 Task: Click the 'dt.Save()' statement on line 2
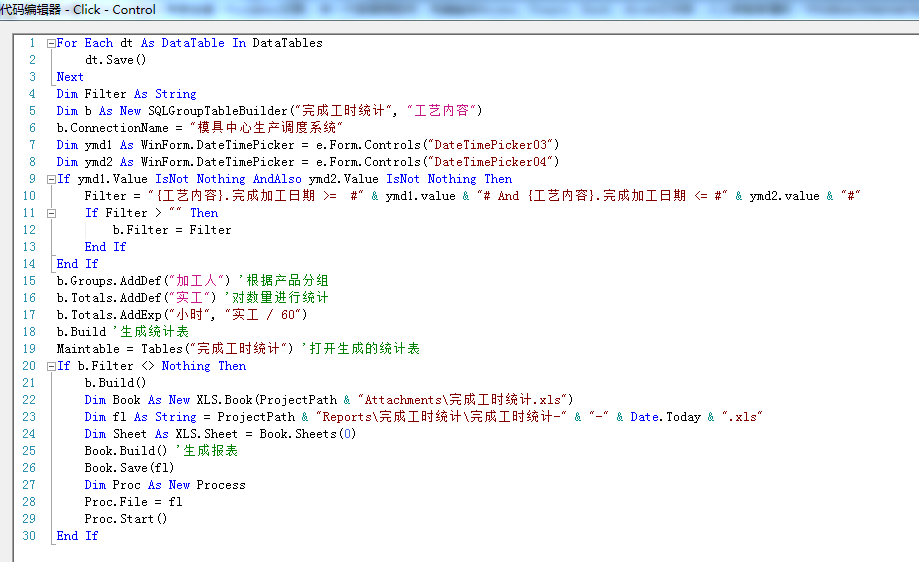pyautogui.click(x=115, y=60)
